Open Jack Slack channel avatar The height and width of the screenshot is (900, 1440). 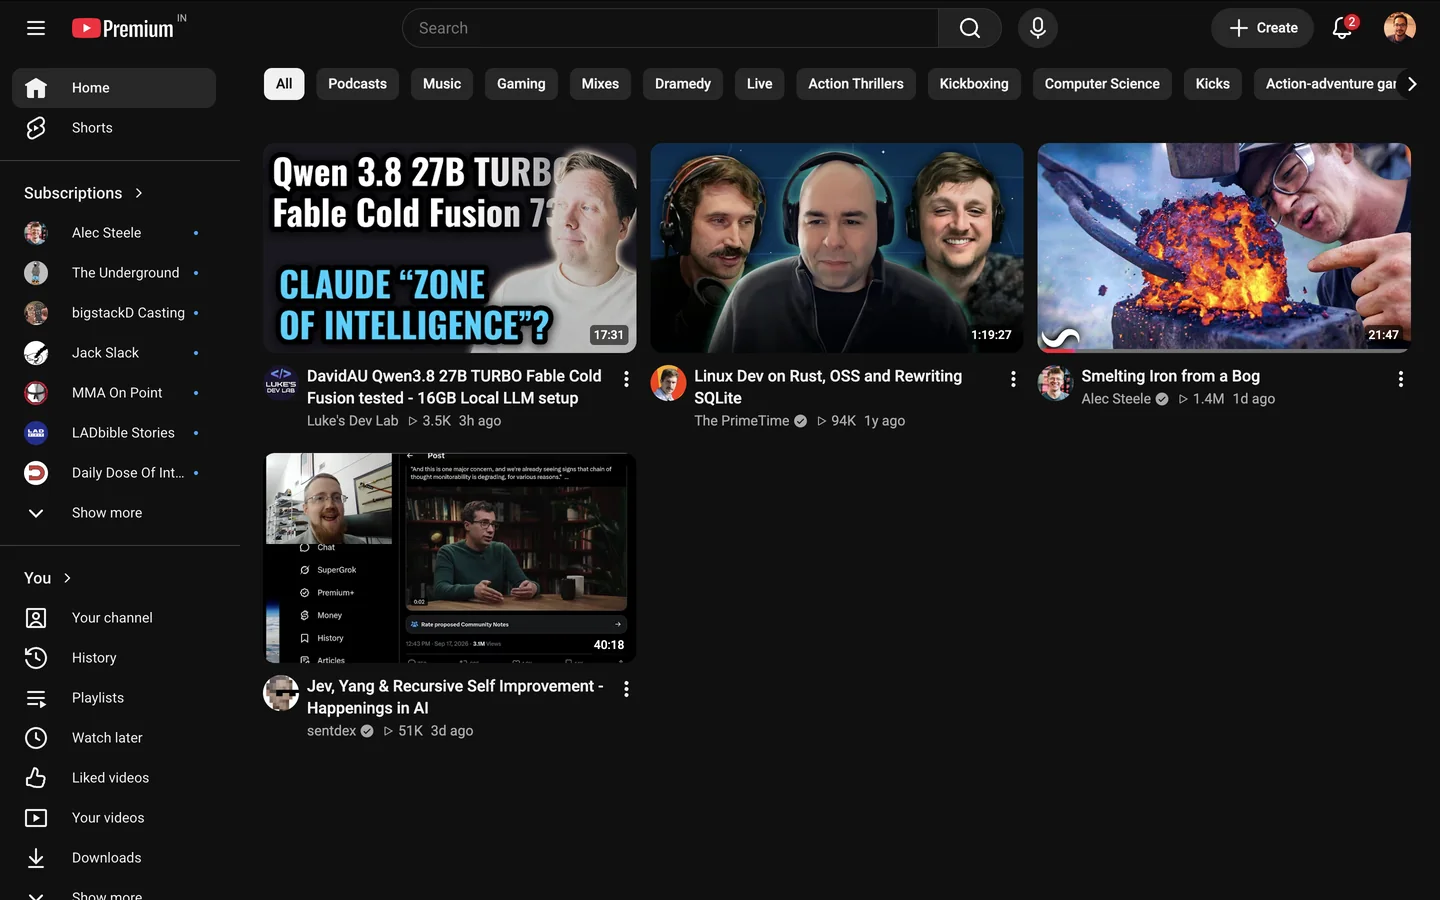tap(36, 353)
